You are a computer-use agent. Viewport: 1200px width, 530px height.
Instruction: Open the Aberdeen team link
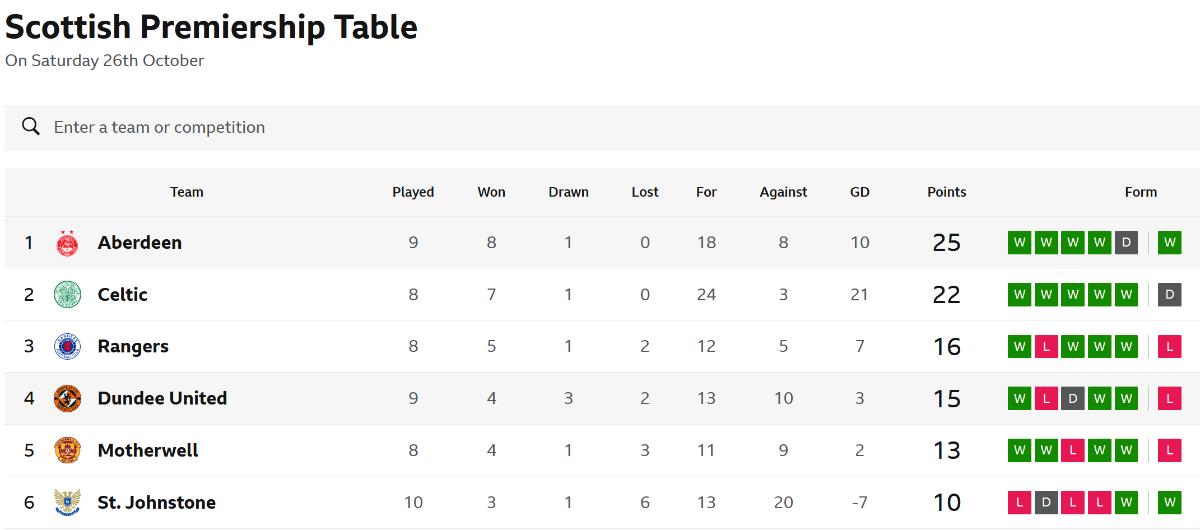tap(140, 243)
